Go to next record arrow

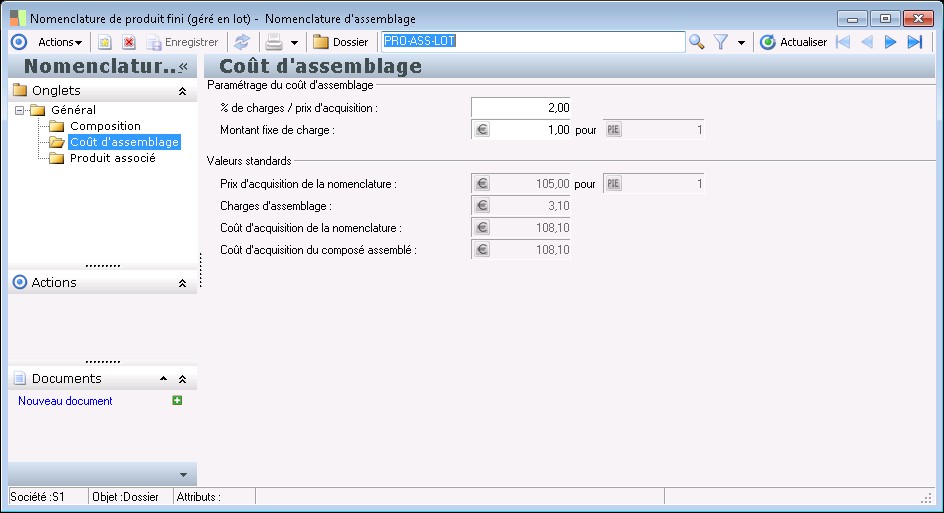(x=890, y=42)
